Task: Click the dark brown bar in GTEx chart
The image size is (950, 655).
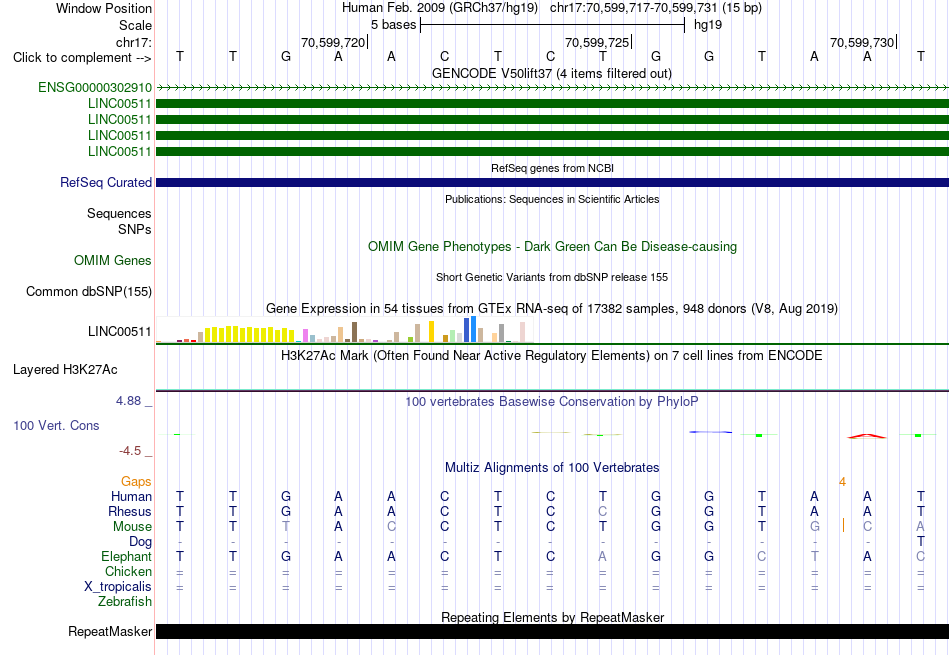Action: pos(354,332)
